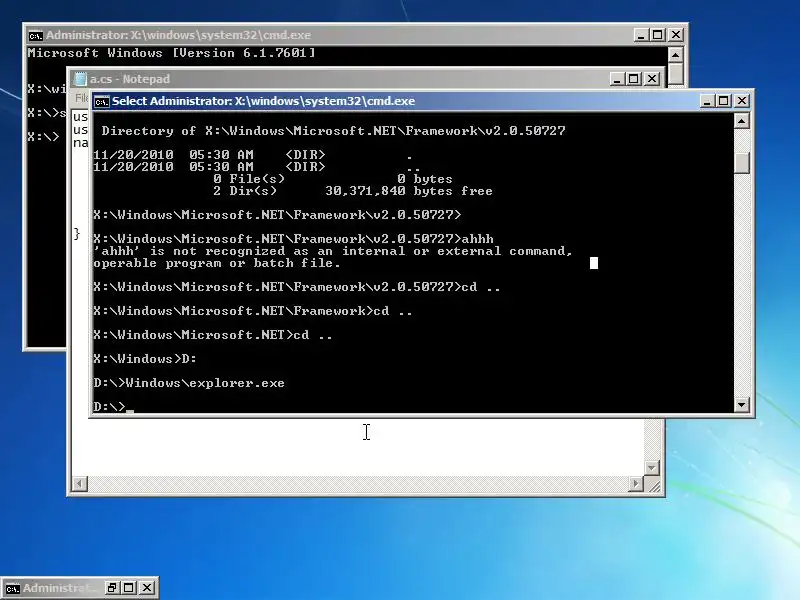Click the 'X:\Windows>D:' line
Image resolution: width=800 pixels, height=600 pixels.
tap(145, 359)
